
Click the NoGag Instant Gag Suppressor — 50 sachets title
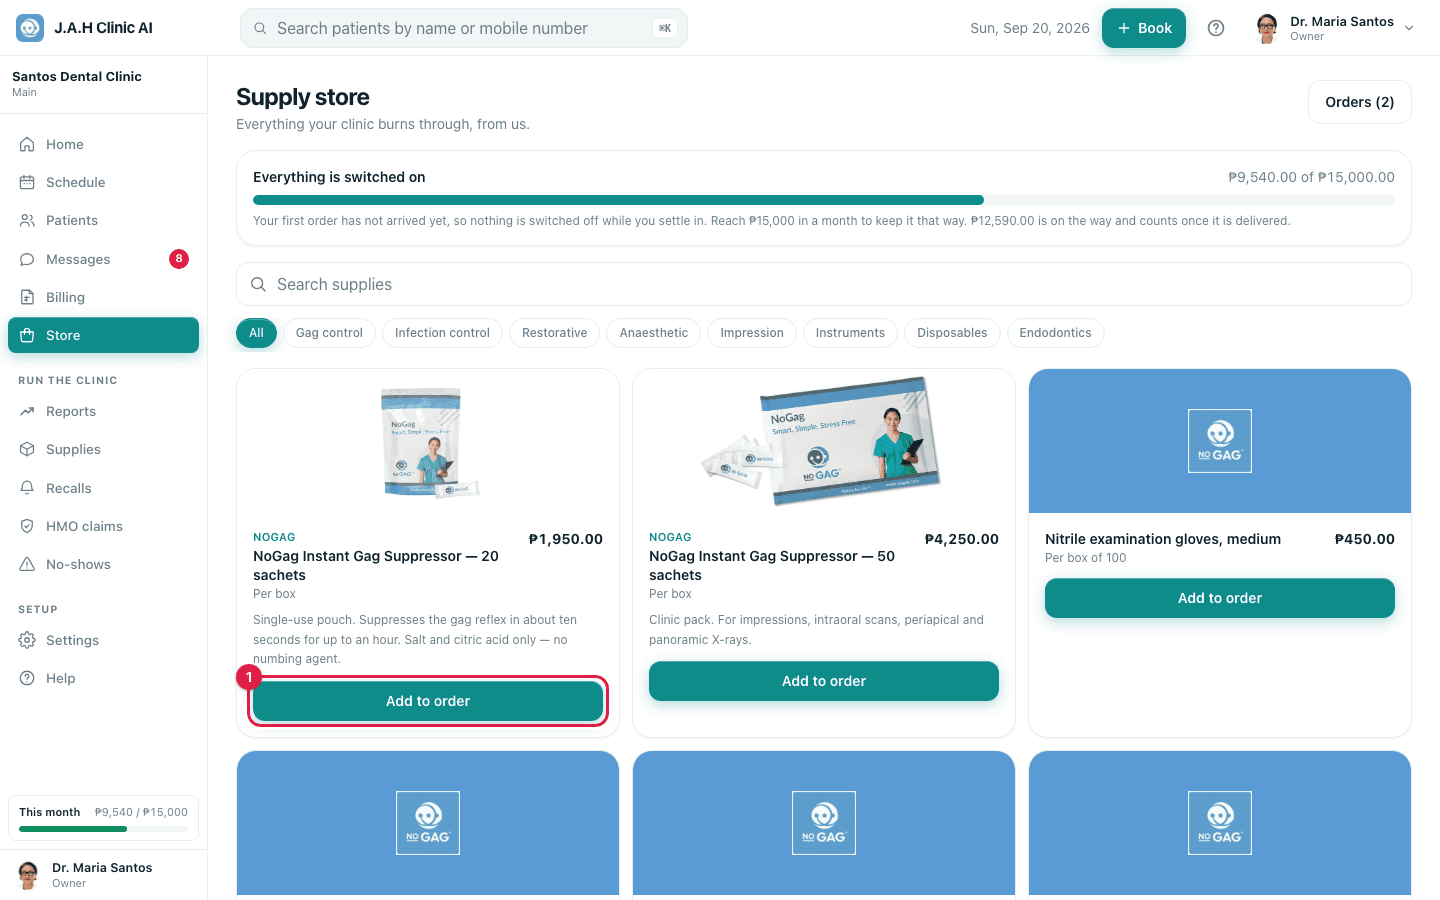[x=772, y=566]
